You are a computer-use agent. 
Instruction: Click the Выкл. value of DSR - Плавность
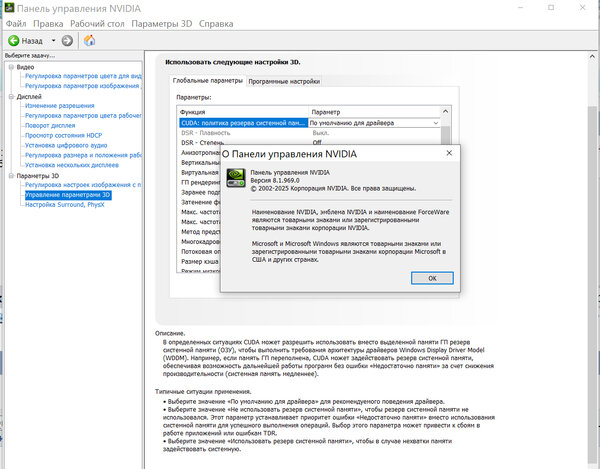(321, 133)
